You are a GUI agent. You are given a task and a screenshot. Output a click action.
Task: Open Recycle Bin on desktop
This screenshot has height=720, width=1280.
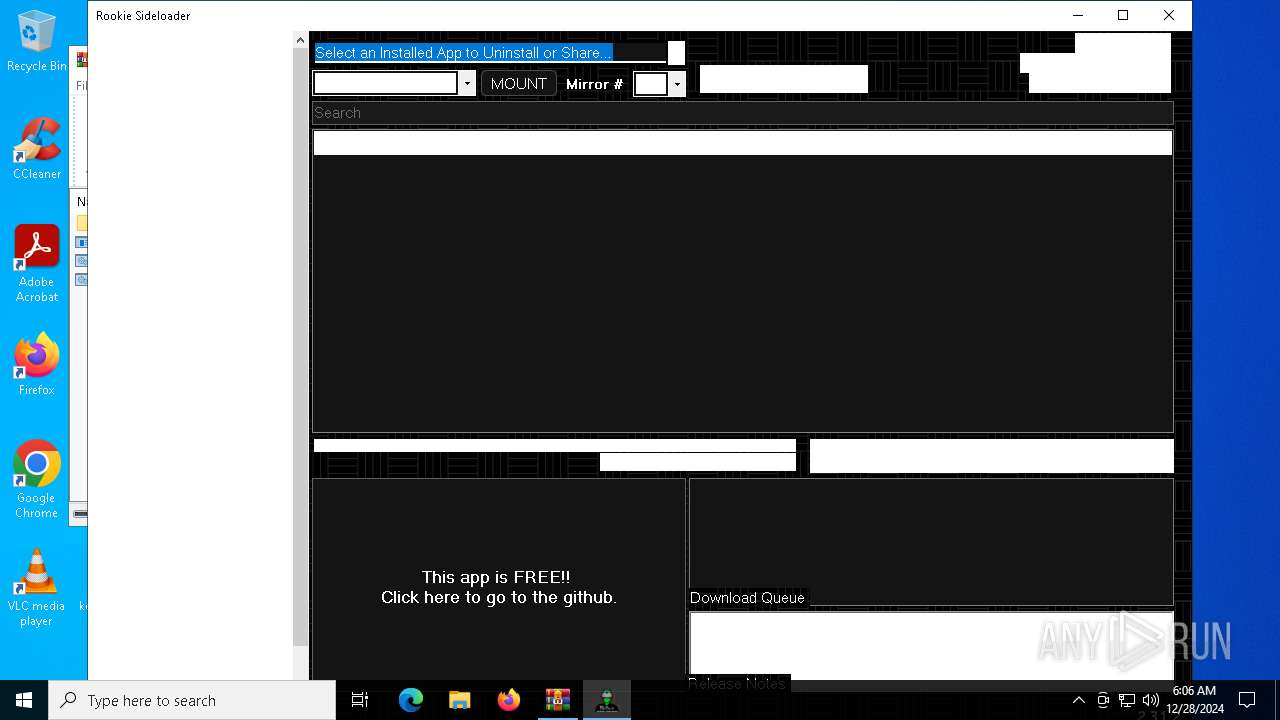click(x=37, y=42)
